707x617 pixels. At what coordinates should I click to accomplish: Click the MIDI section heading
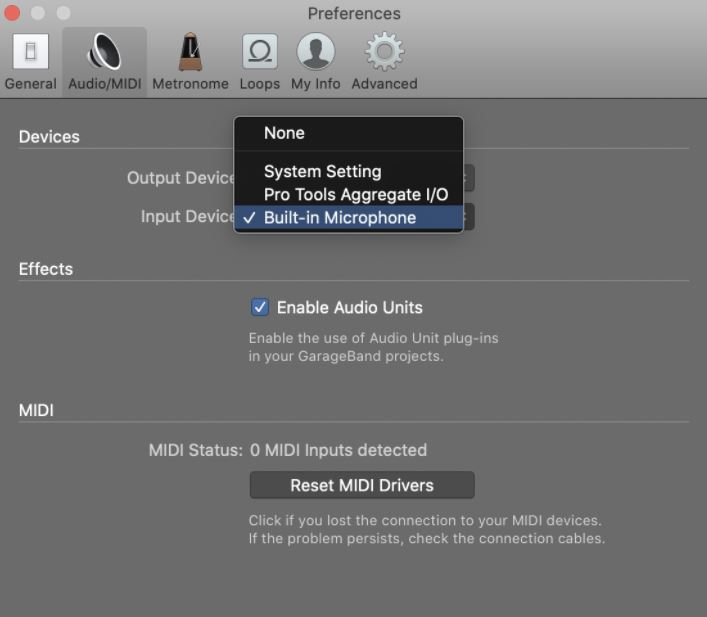click(x=36, y=410)
